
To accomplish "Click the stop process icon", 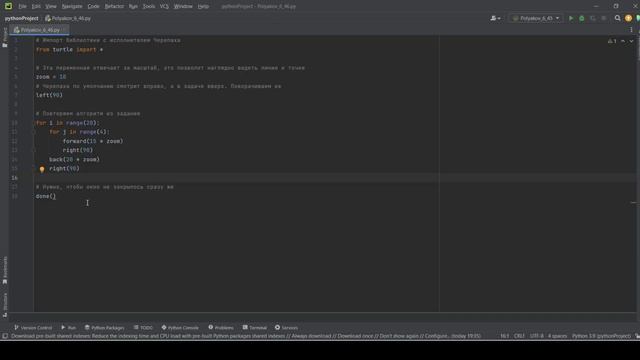I will click(x=604, y=18).
